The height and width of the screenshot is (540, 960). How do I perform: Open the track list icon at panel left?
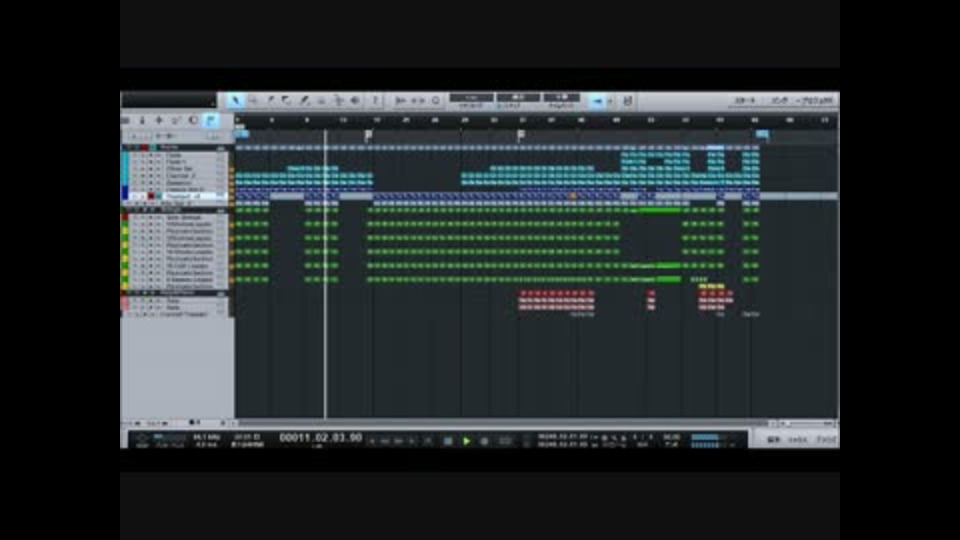[x=126, y=121]
